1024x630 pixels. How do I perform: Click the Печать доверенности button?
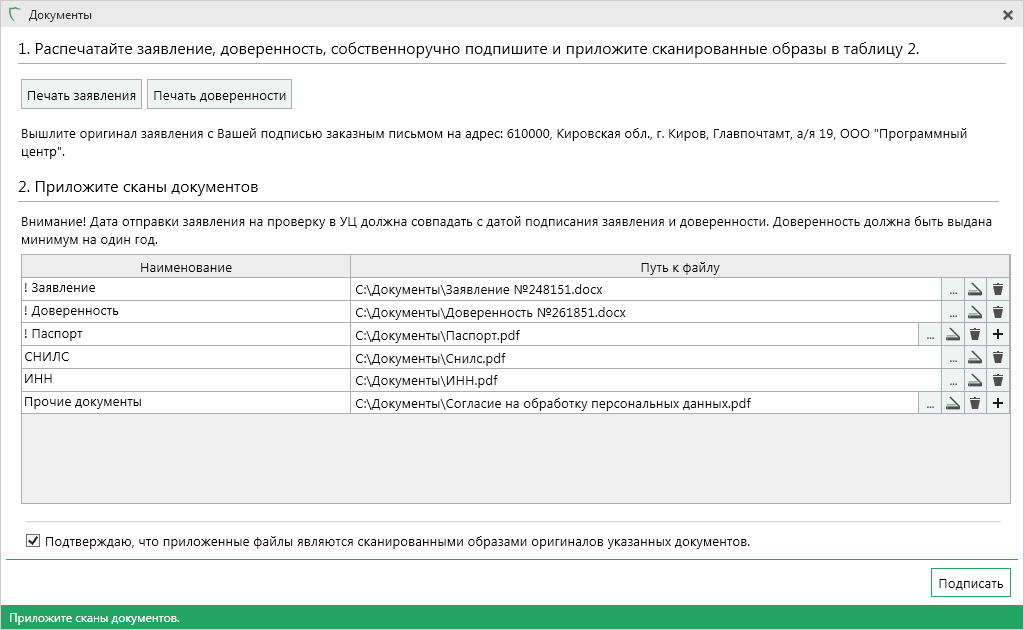pyautogui.click(x=219, y=96)
